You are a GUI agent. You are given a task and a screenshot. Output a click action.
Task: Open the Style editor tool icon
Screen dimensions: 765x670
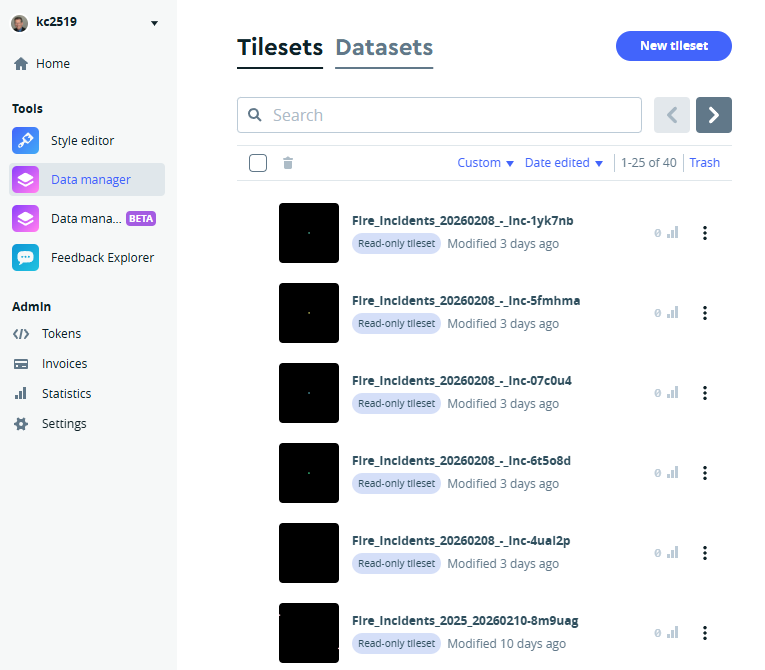tap(26, 141)
